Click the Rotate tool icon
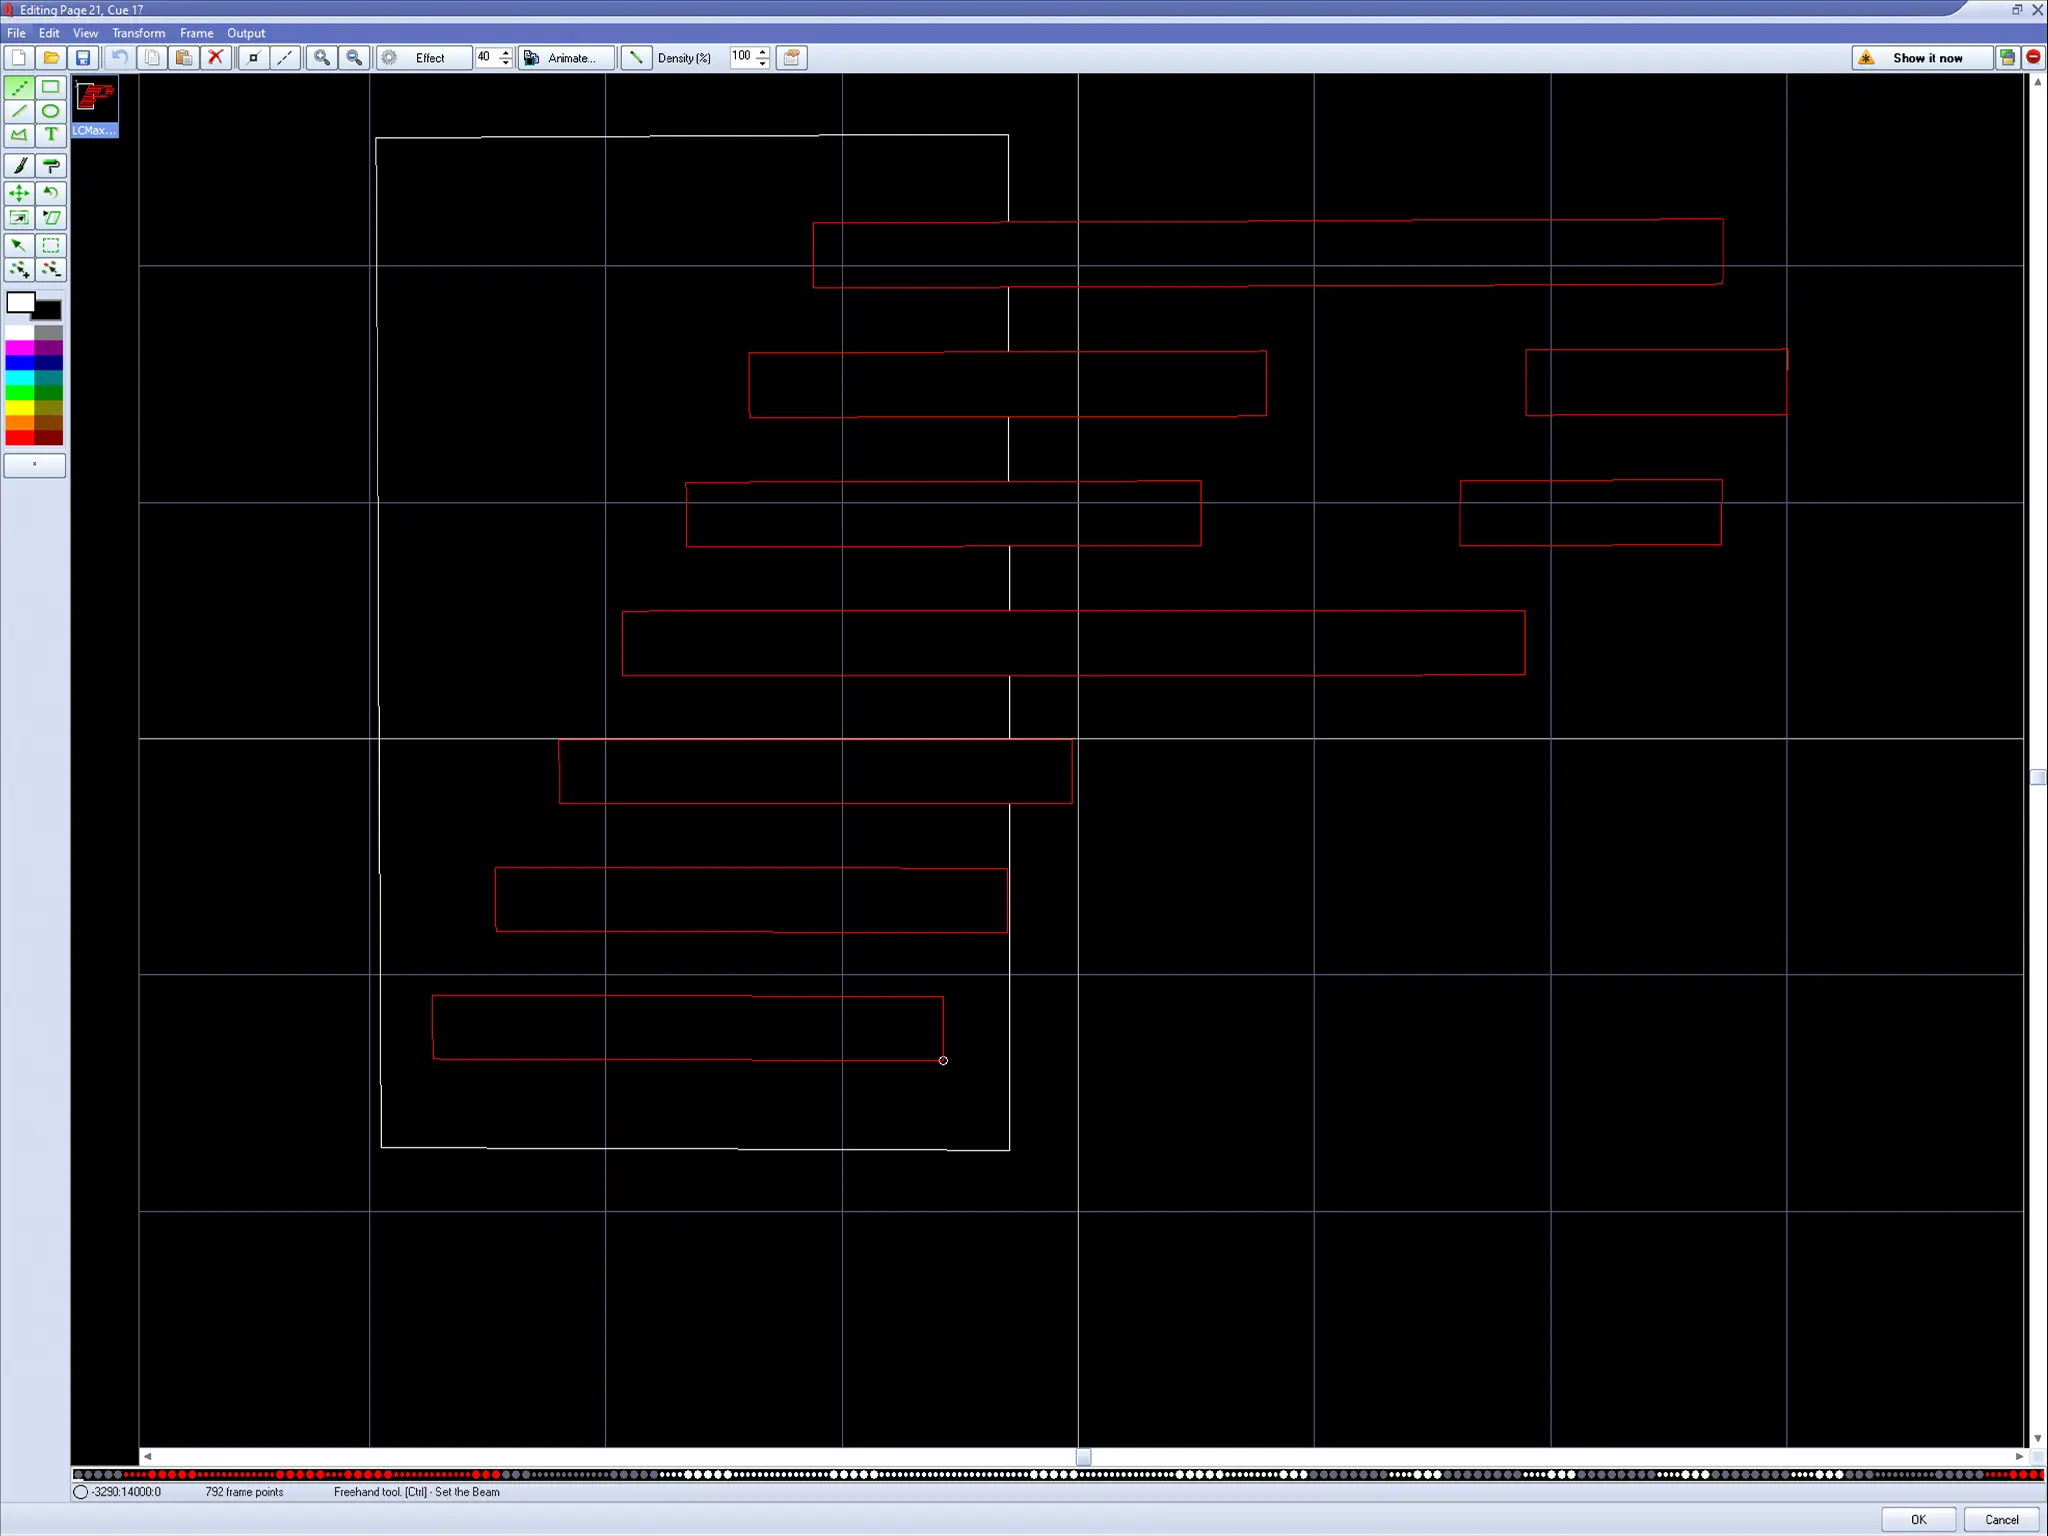This screenshot has height=1536, width=2048. (48, 192)
